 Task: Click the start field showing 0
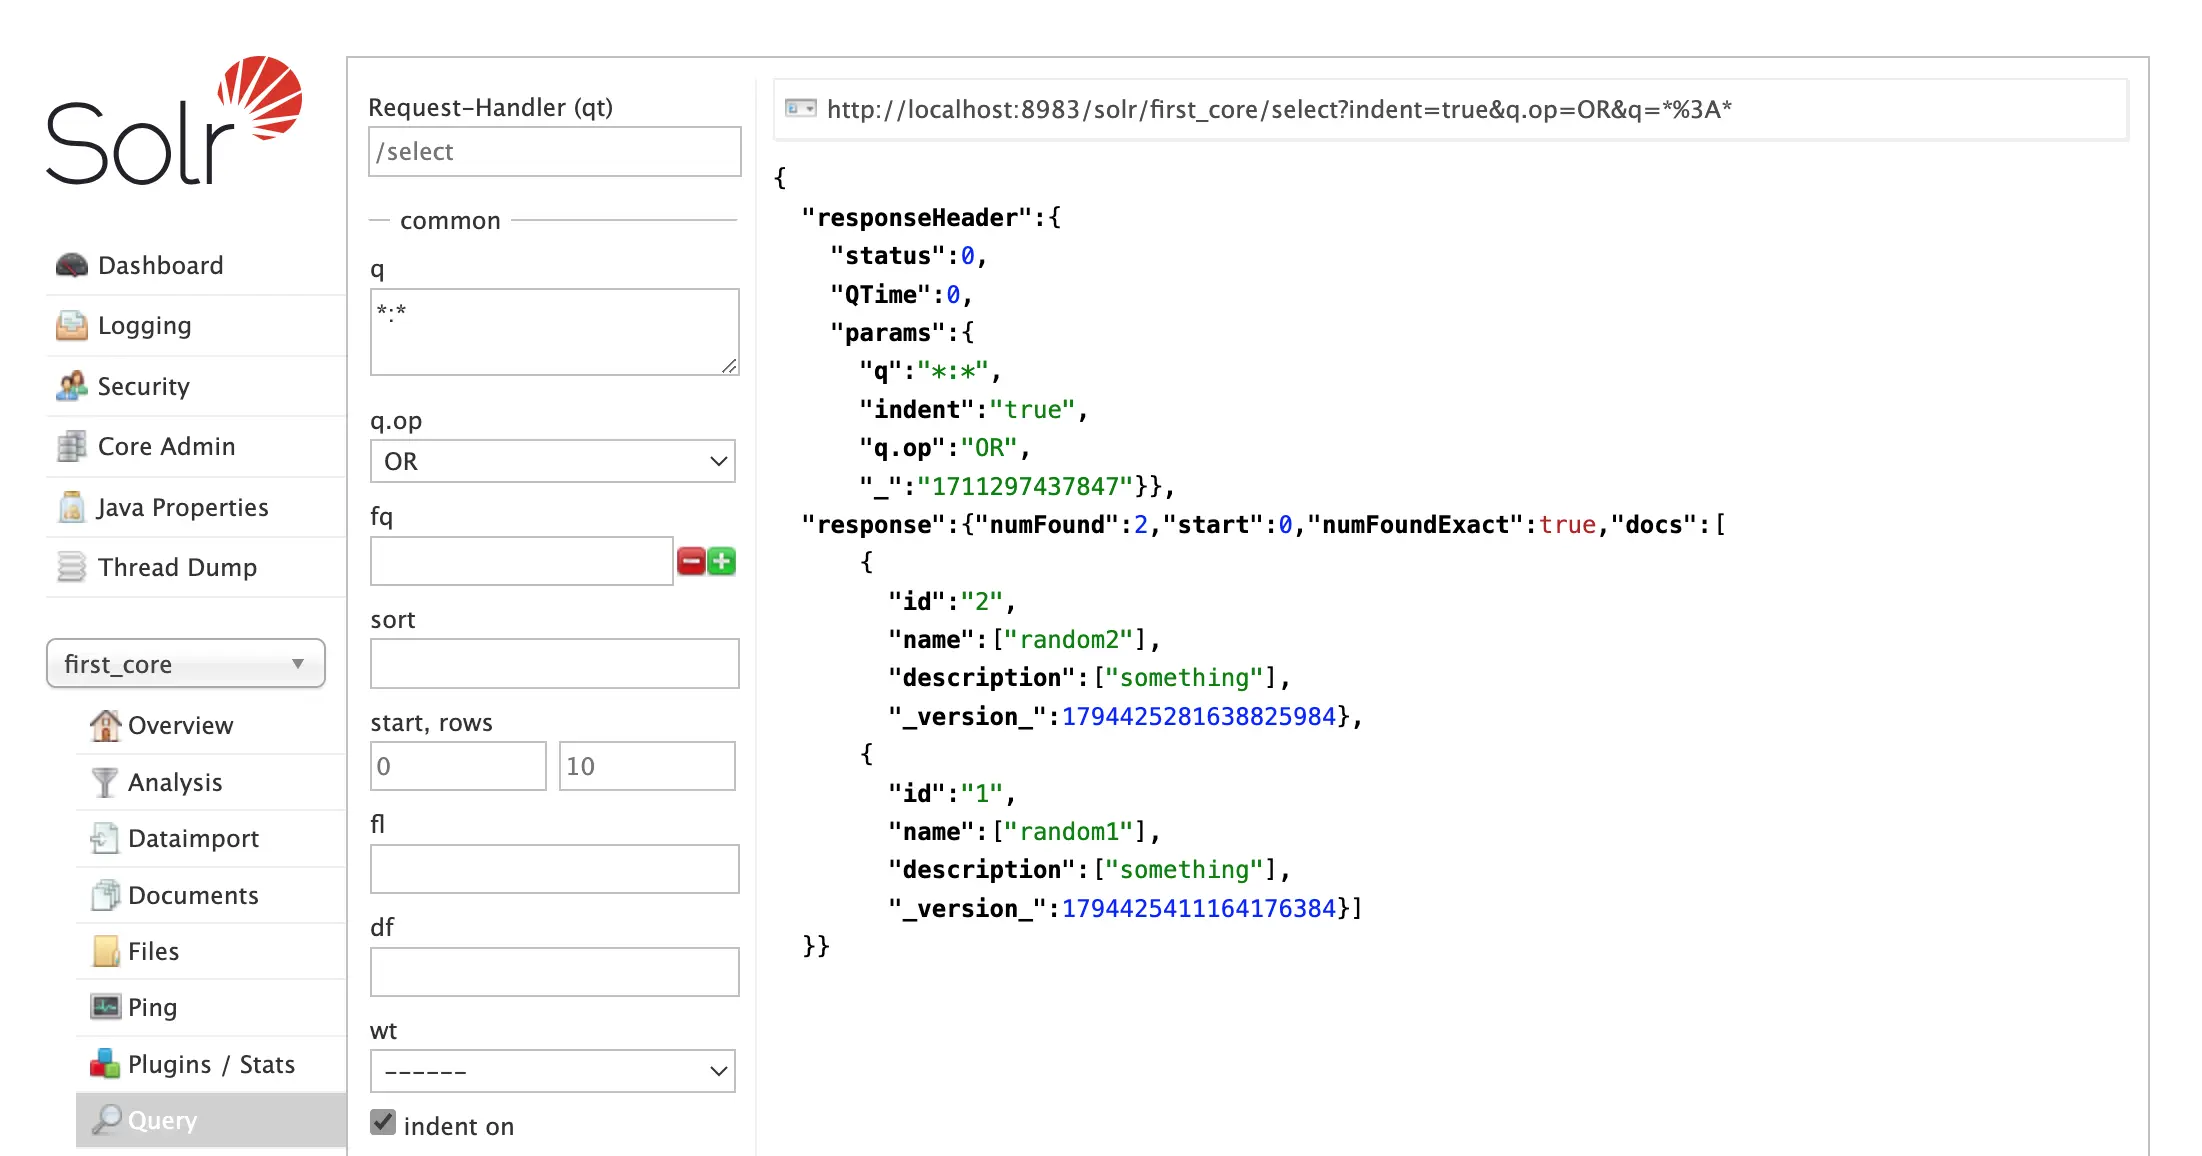point(458,766)
